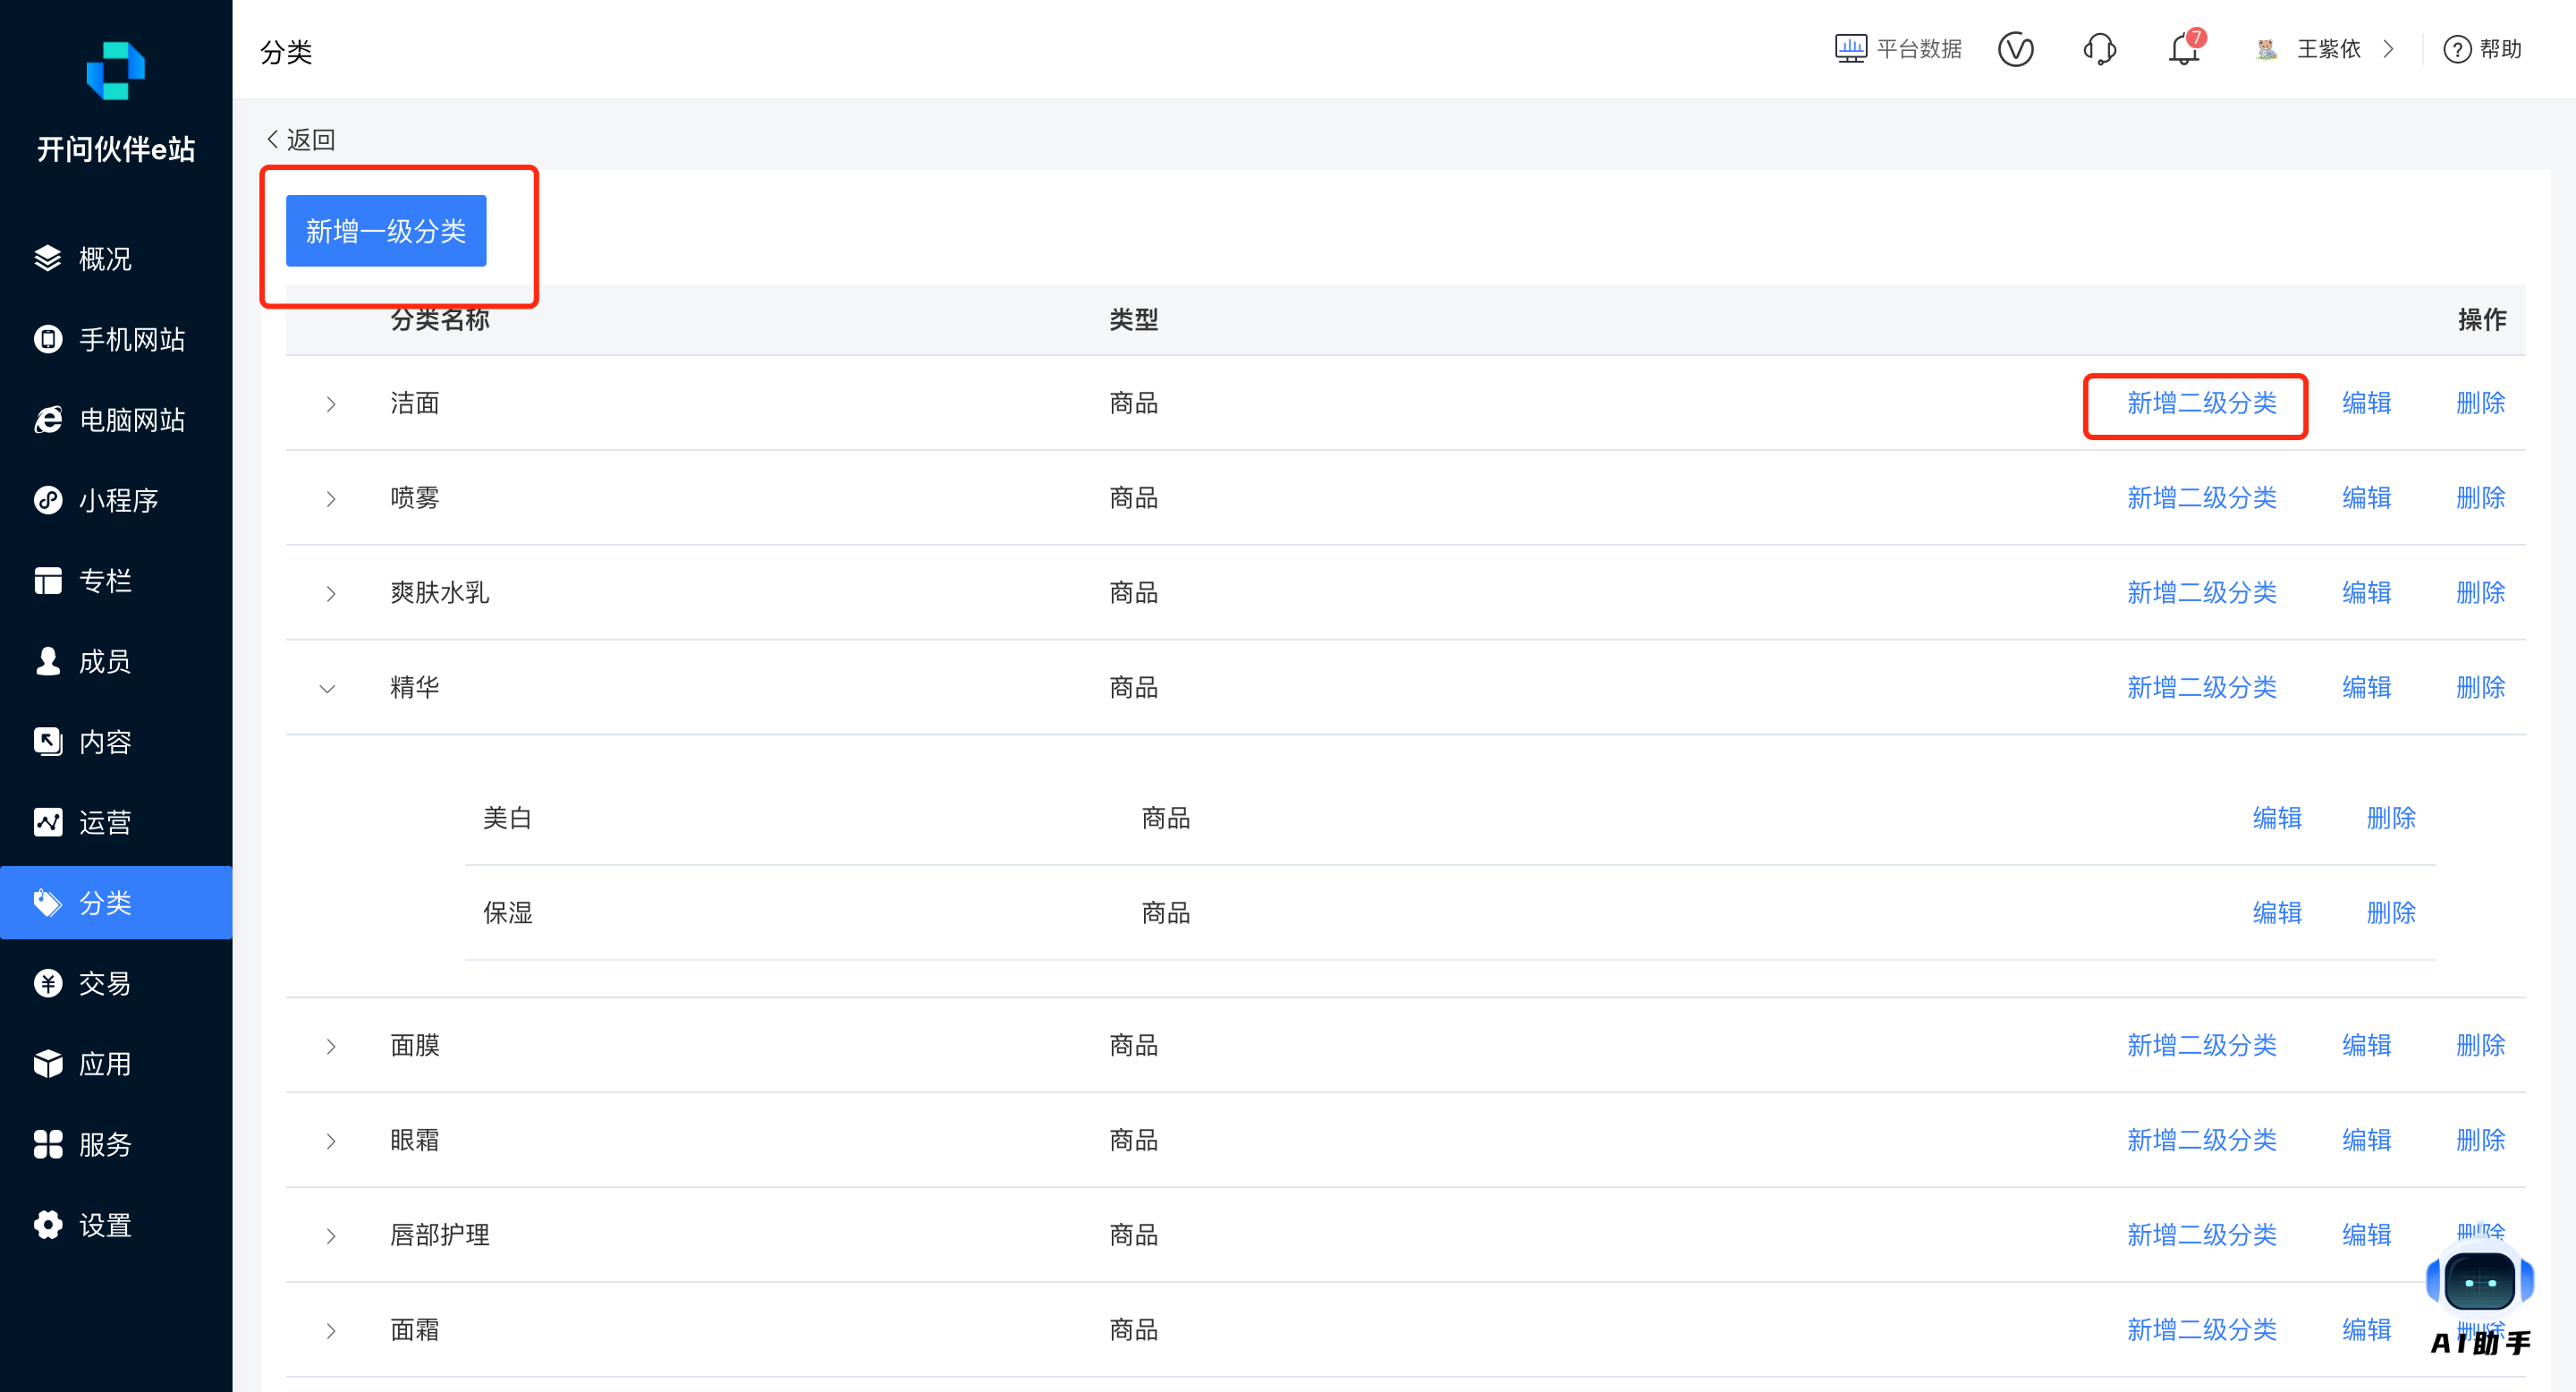The height and width of the screenshot is (1392, 2576).
Task: Collapse the 精华 category row
Action: pyautogui.click(x=327, y=688)
